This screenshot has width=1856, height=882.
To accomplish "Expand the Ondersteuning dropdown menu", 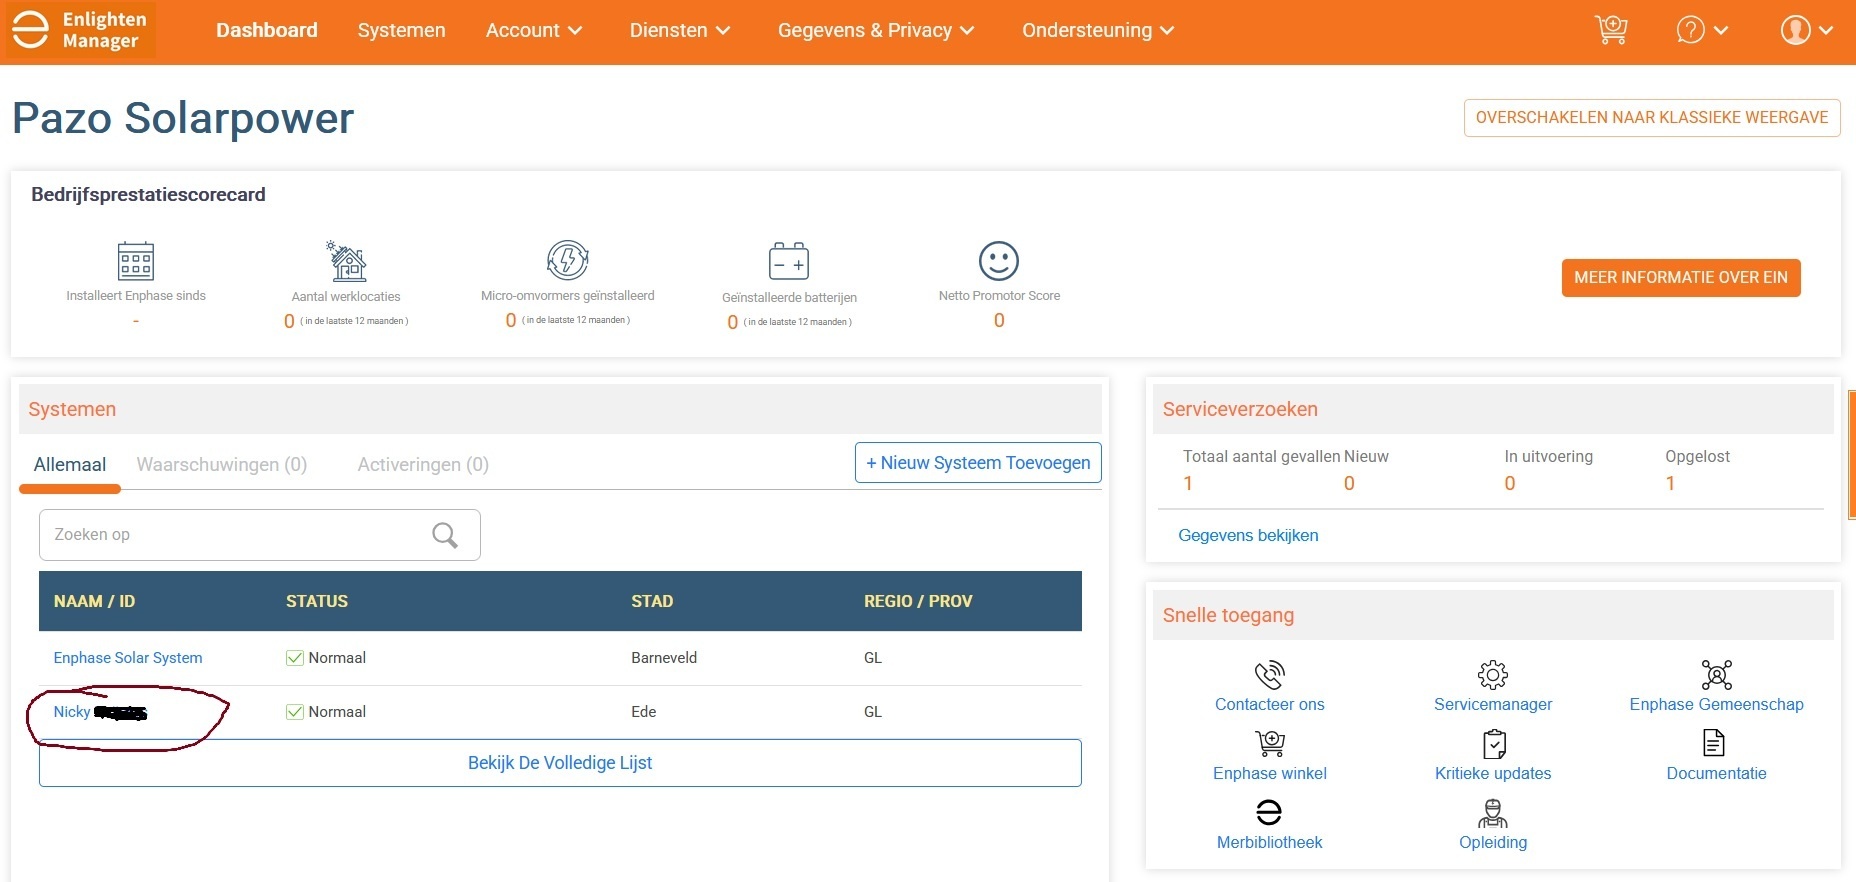I will pos(1098,30).
